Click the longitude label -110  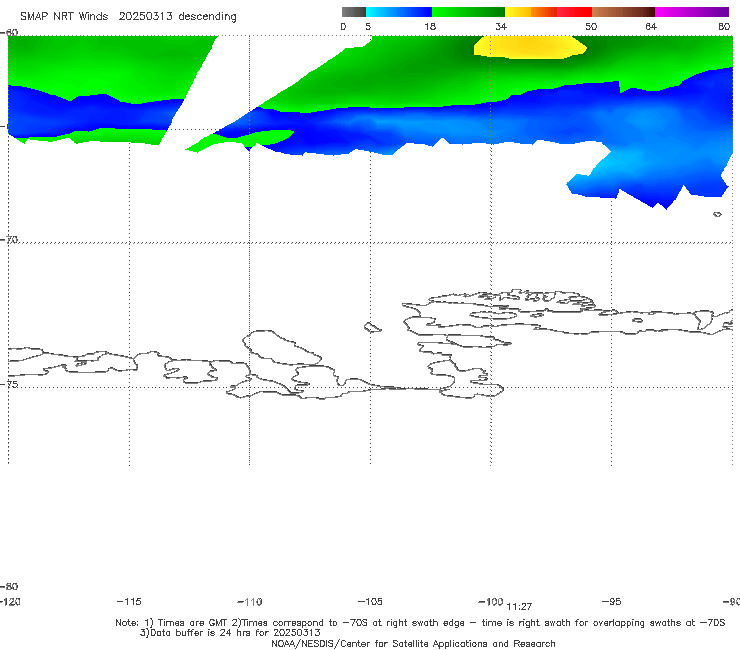coord(250,602)
